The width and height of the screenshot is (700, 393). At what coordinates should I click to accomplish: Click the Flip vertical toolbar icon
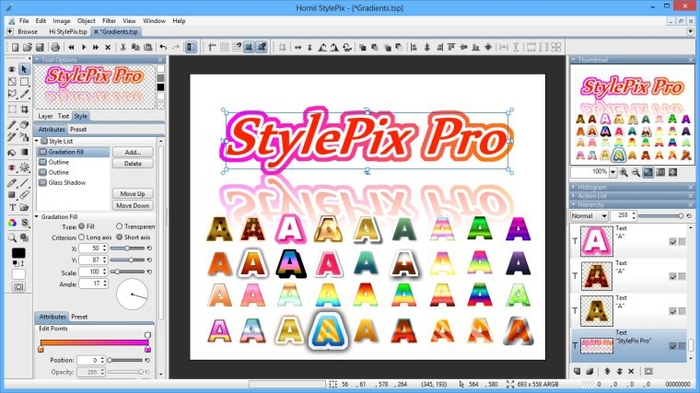click(309, 47)
